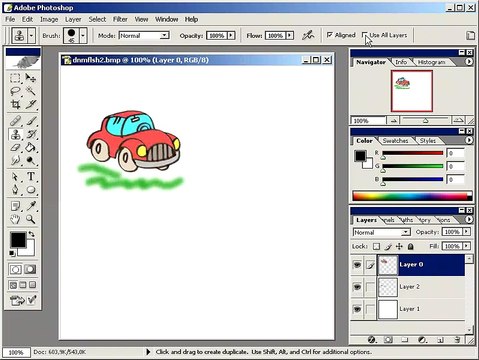
Task: Toggle the Airbrush option in options bar
Action: click(x=308, y=35)
